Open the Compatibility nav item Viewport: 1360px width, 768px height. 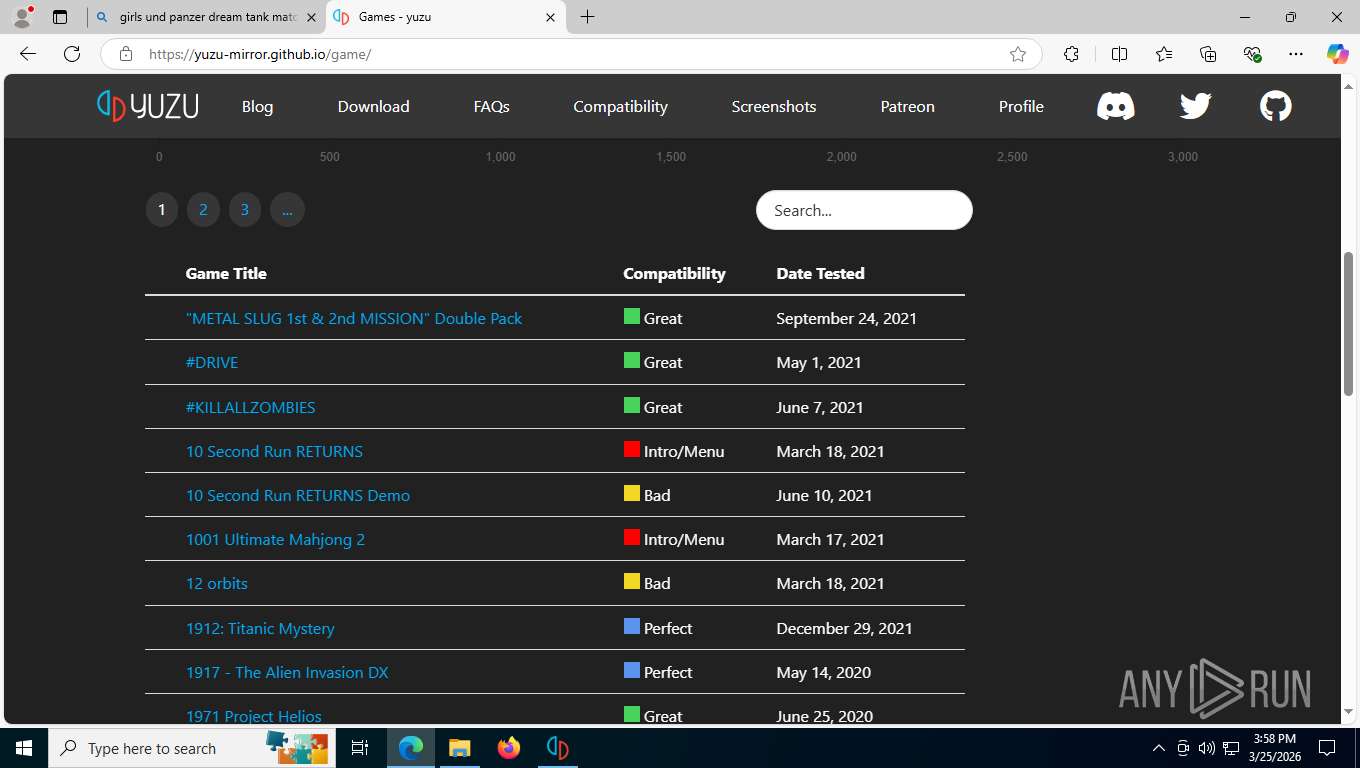pos(620,106)
